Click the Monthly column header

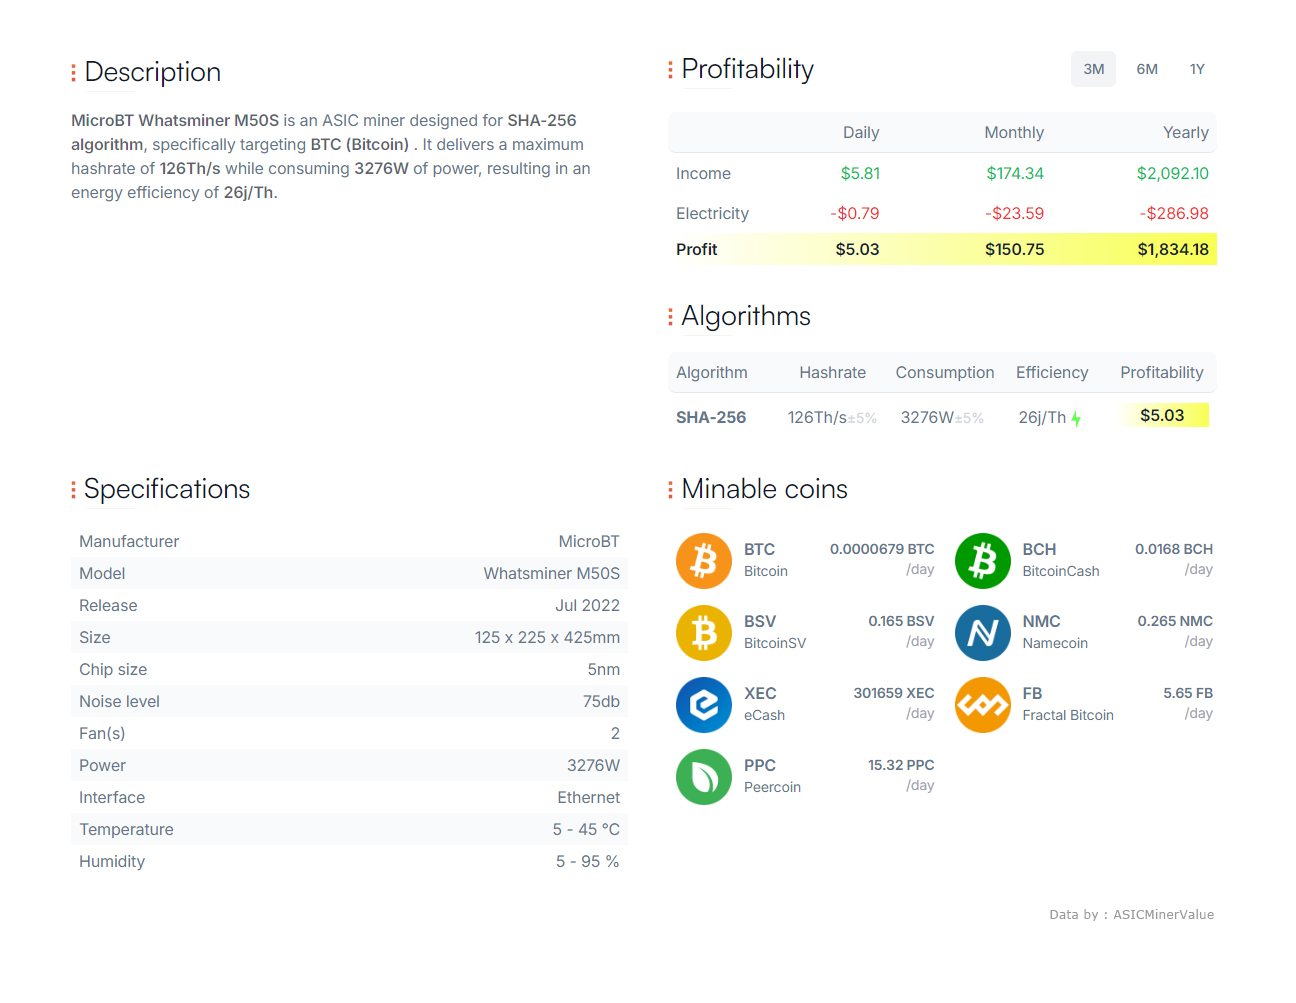click(1014, 132)
